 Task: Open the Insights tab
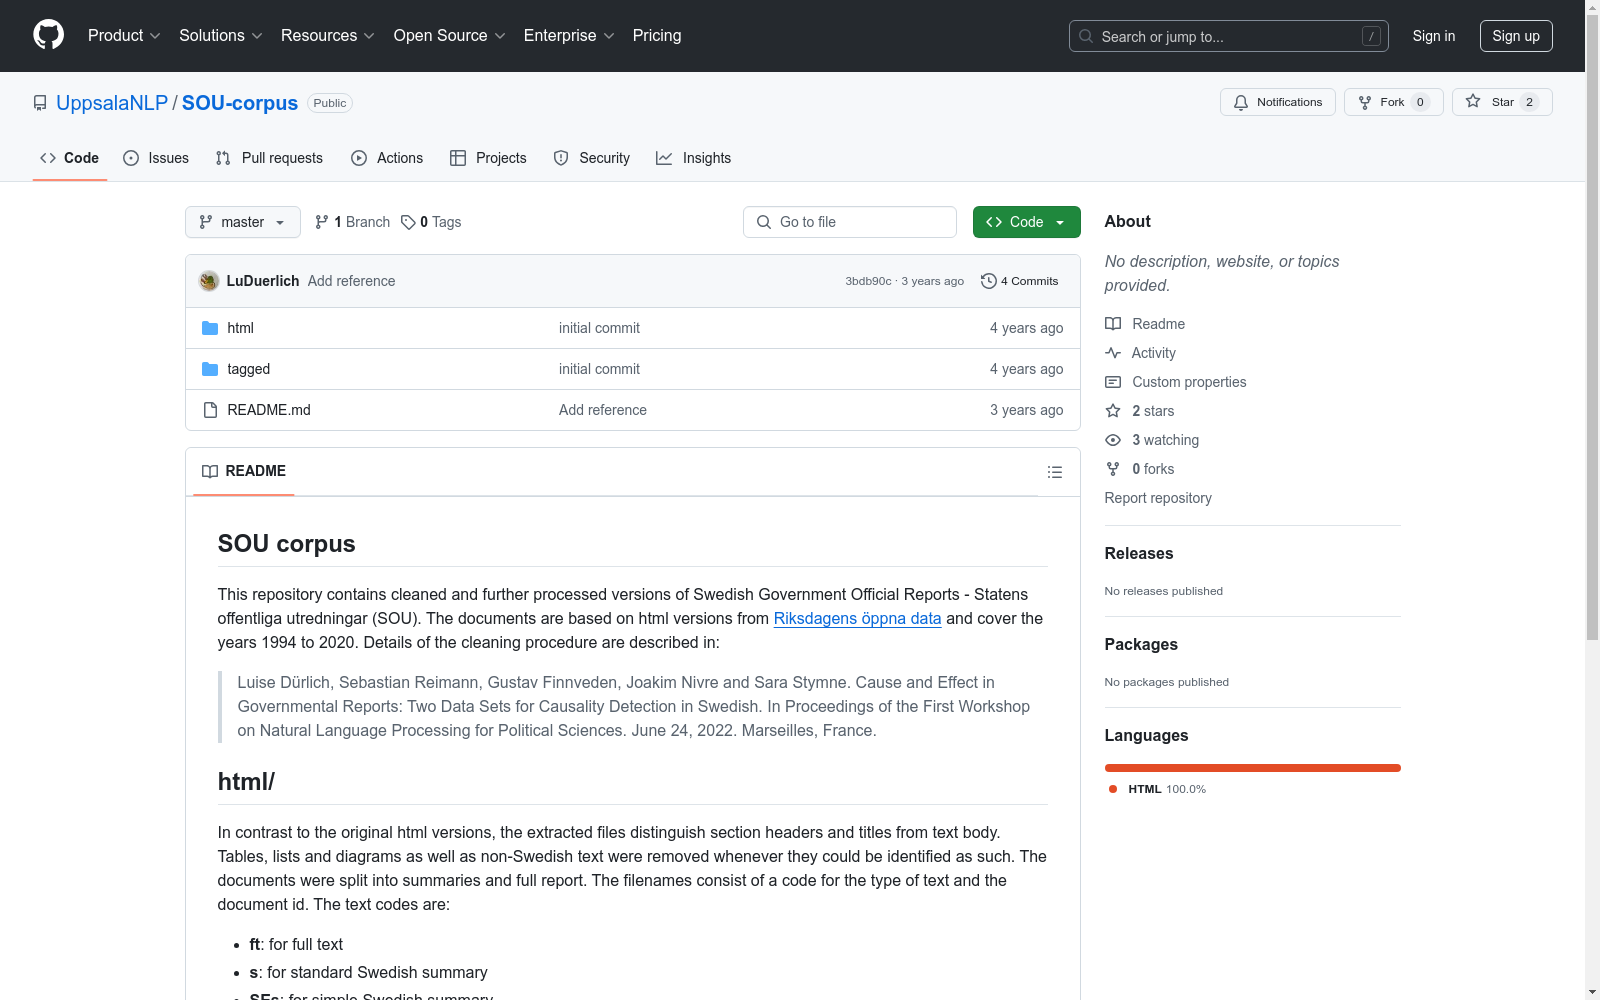[694, 158]
